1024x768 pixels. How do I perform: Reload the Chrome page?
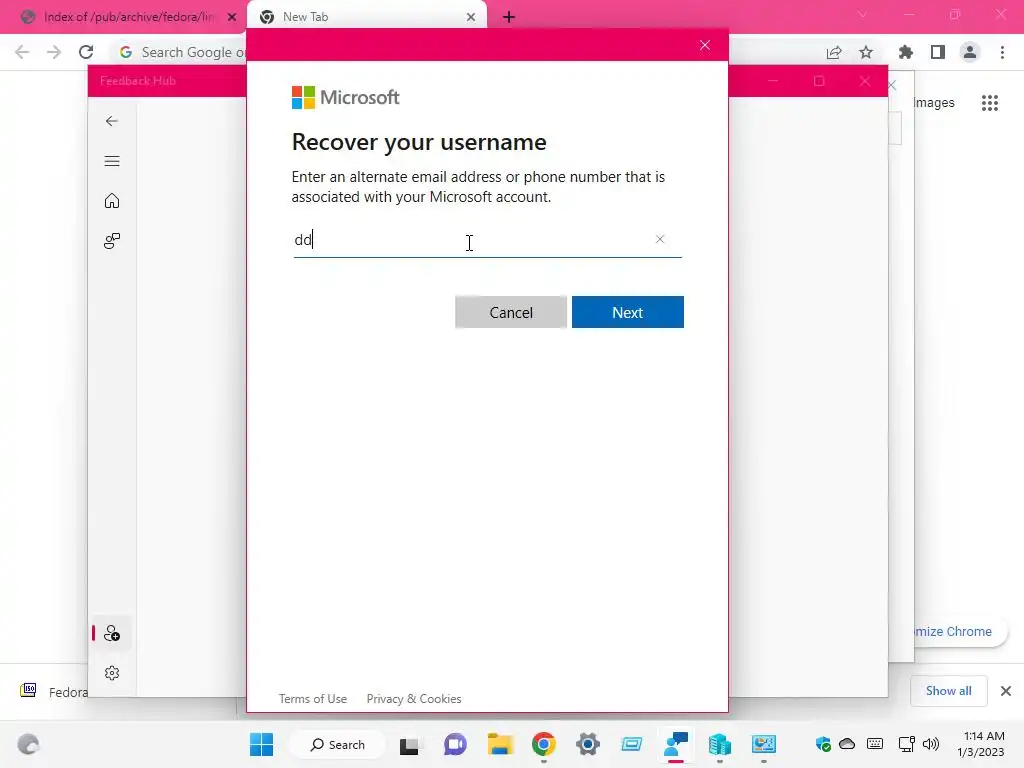pyautogui.click(x=86, y=52)
